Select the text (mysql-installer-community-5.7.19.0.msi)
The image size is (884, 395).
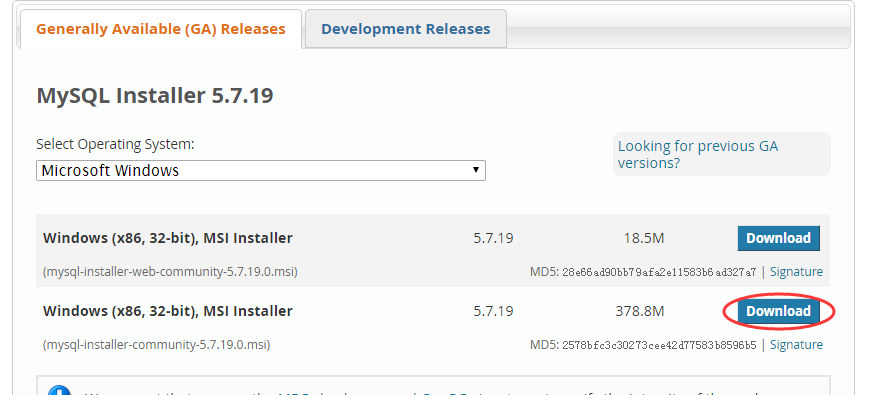157,344
